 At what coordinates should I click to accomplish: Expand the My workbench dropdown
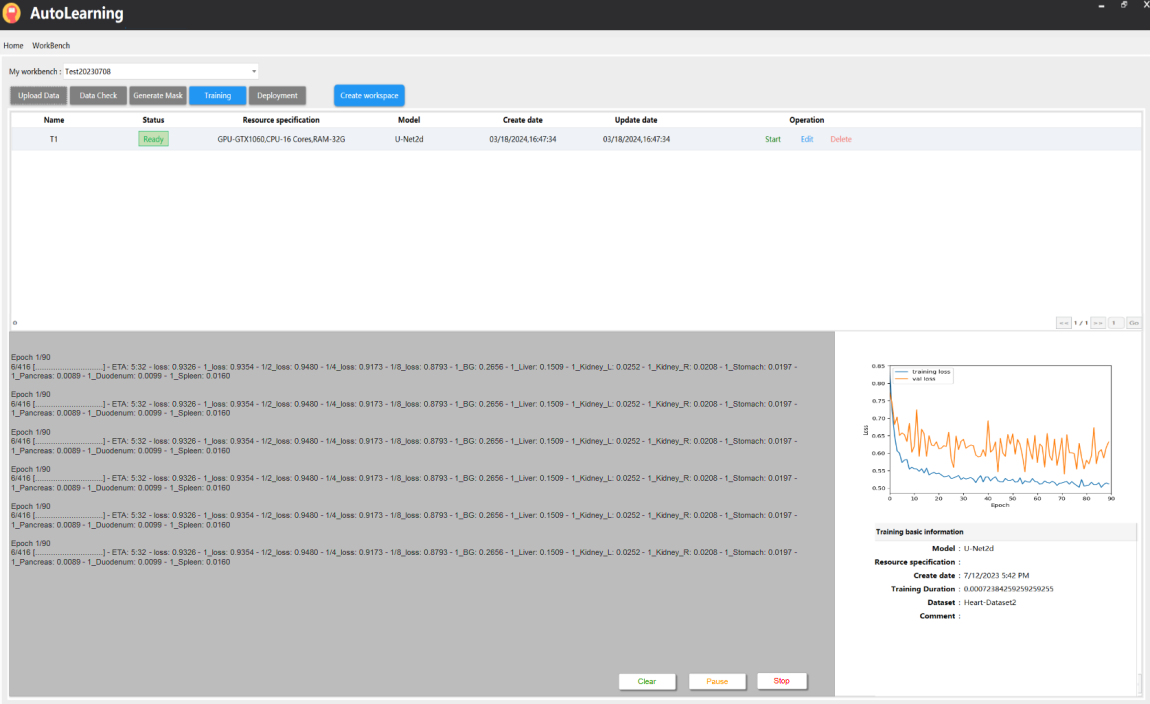point(161,71)
